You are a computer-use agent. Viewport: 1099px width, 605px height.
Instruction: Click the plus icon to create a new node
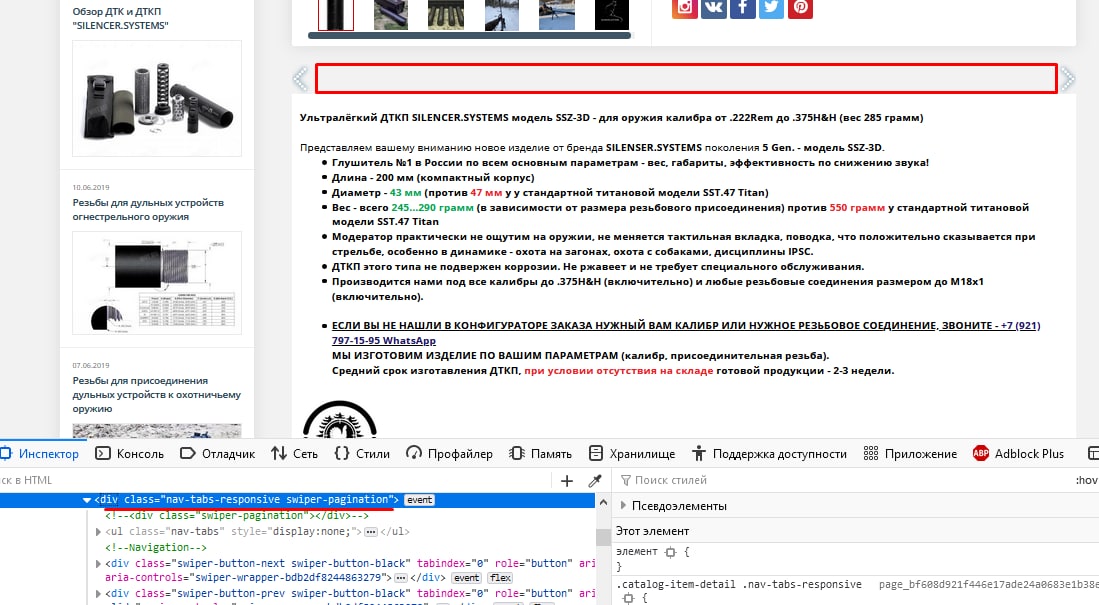click(567, 480)
